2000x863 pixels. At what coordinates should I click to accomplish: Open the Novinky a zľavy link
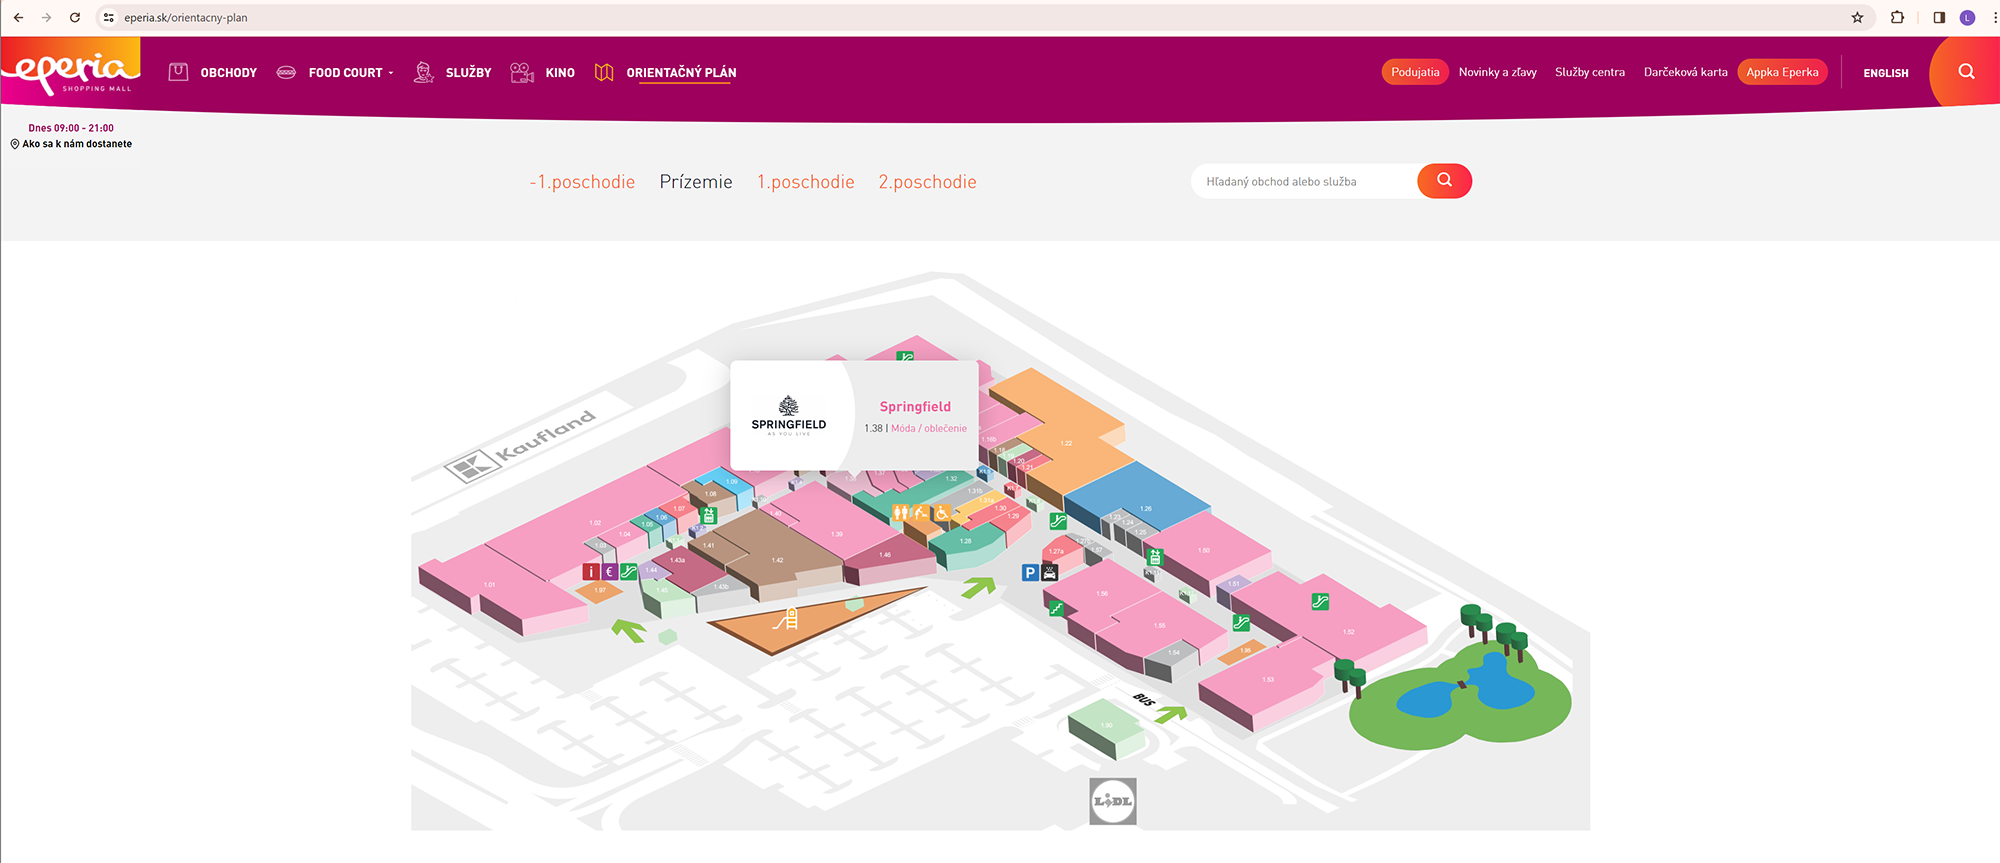[1498, 72]
